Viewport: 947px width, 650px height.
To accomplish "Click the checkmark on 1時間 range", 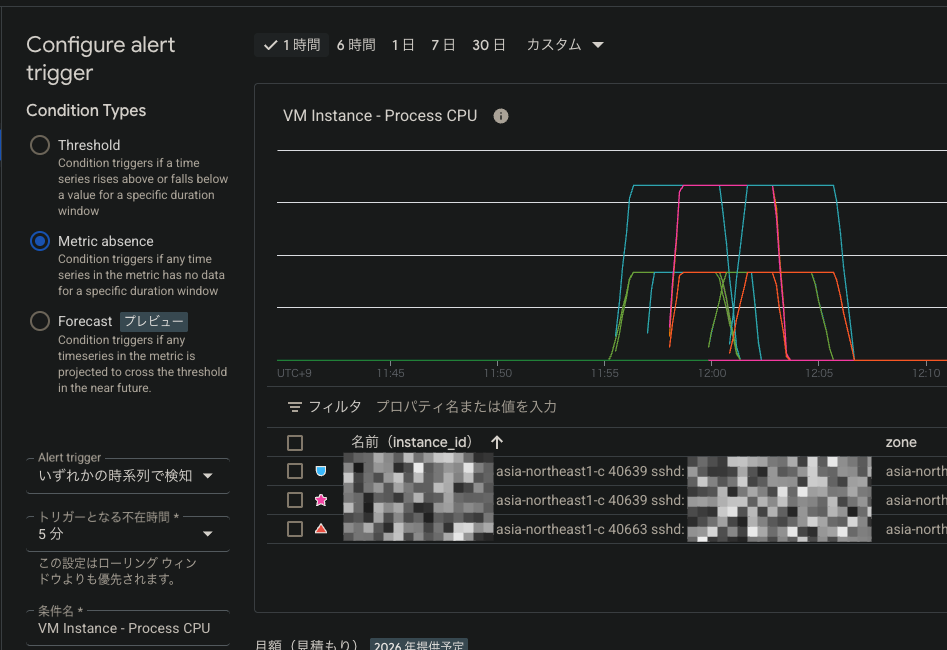I will coord(270,45).
